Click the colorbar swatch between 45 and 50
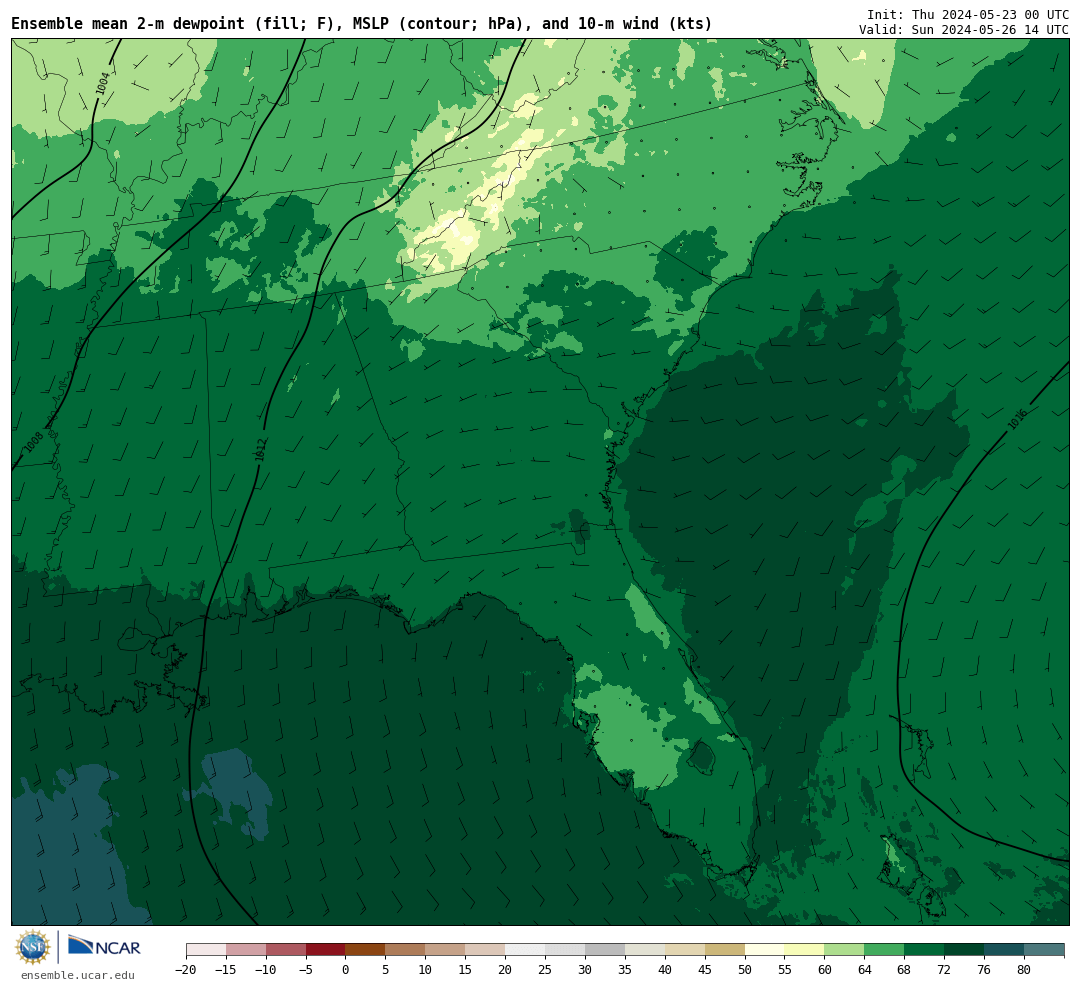1080x988 pixels. tap(725, 950)
